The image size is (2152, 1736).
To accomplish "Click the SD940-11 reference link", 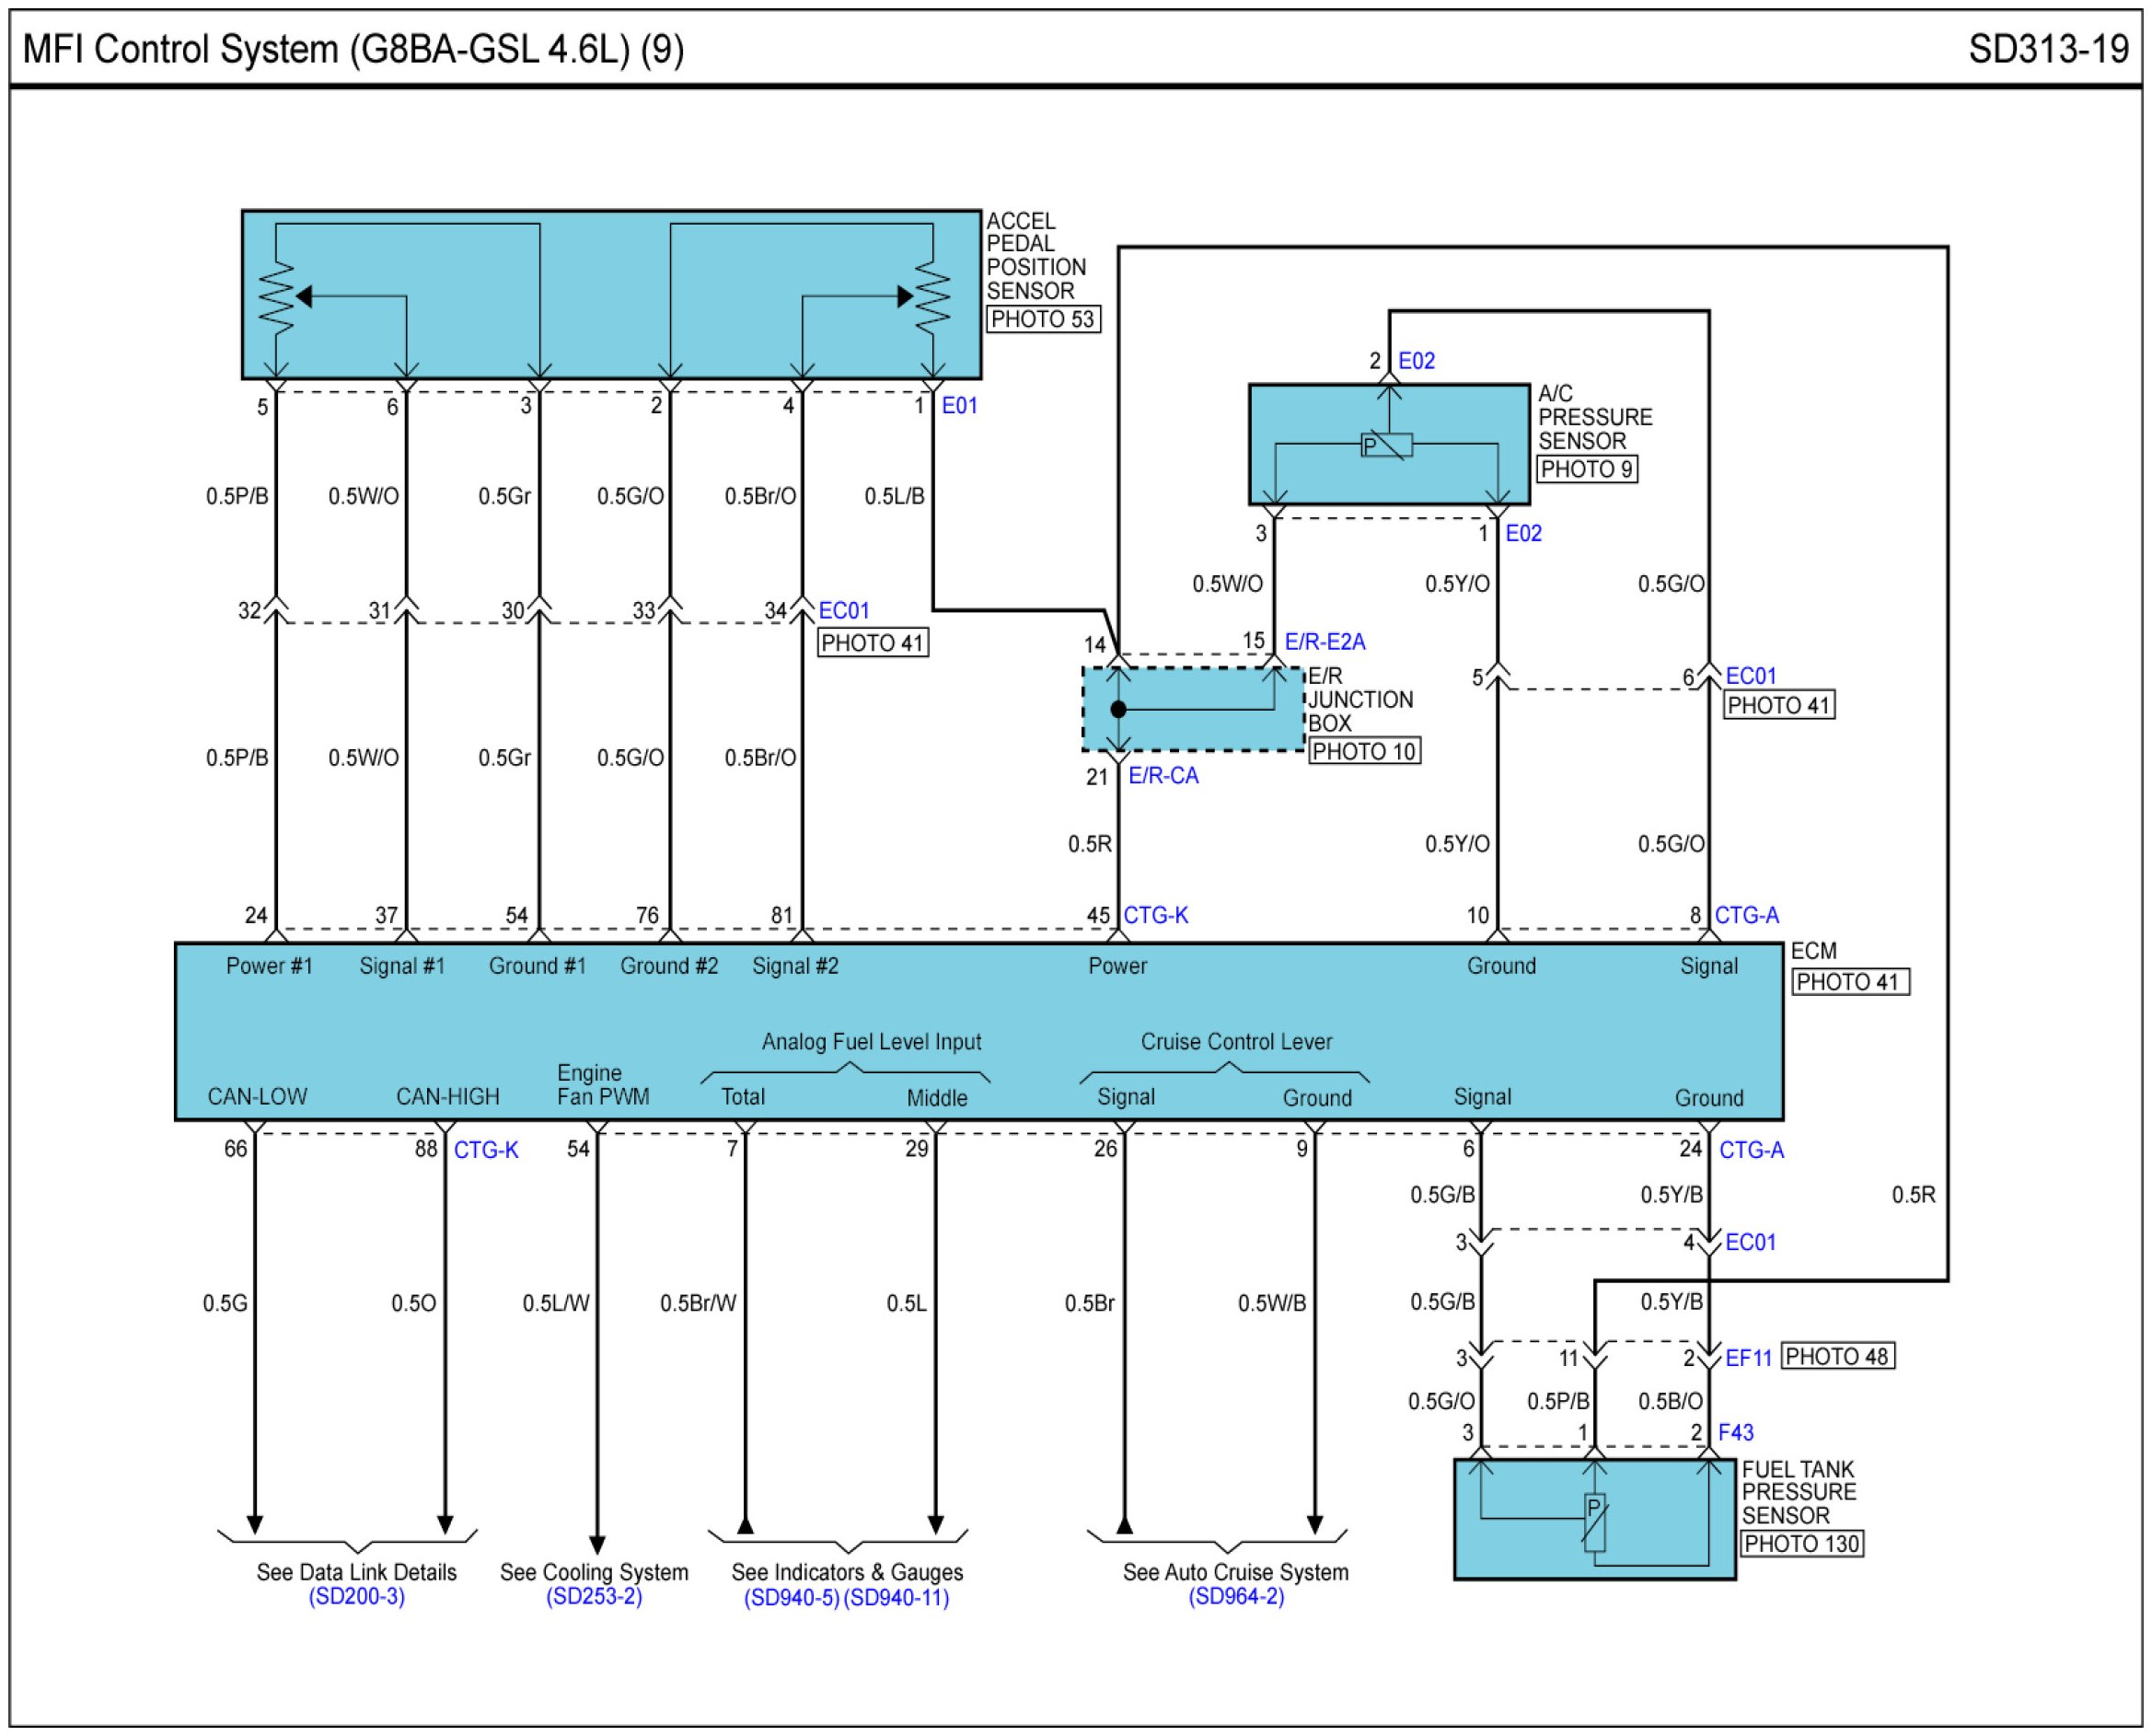I will click(x=897, y=1598).
